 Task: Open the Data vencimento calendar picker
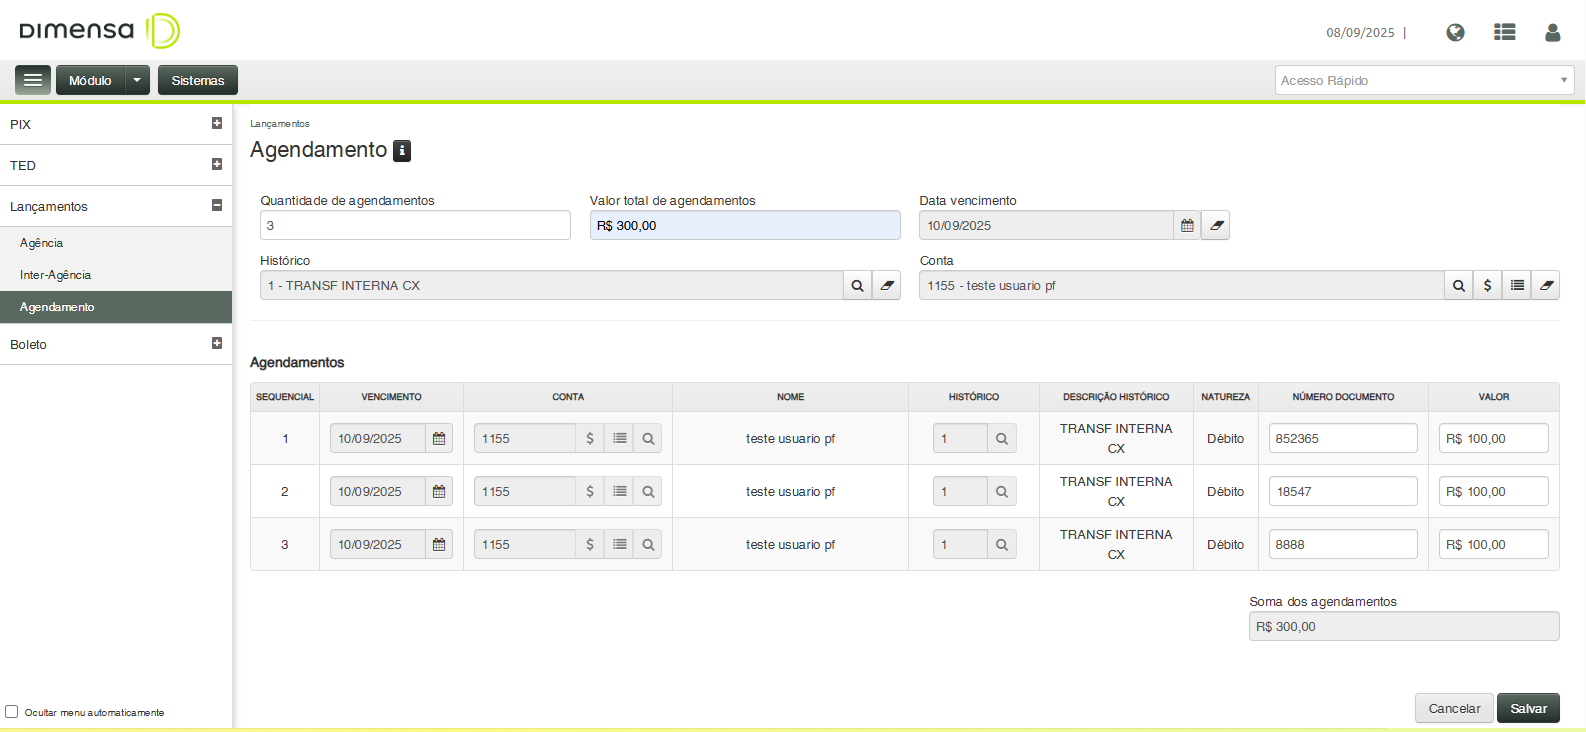(x=1187, y=226)
